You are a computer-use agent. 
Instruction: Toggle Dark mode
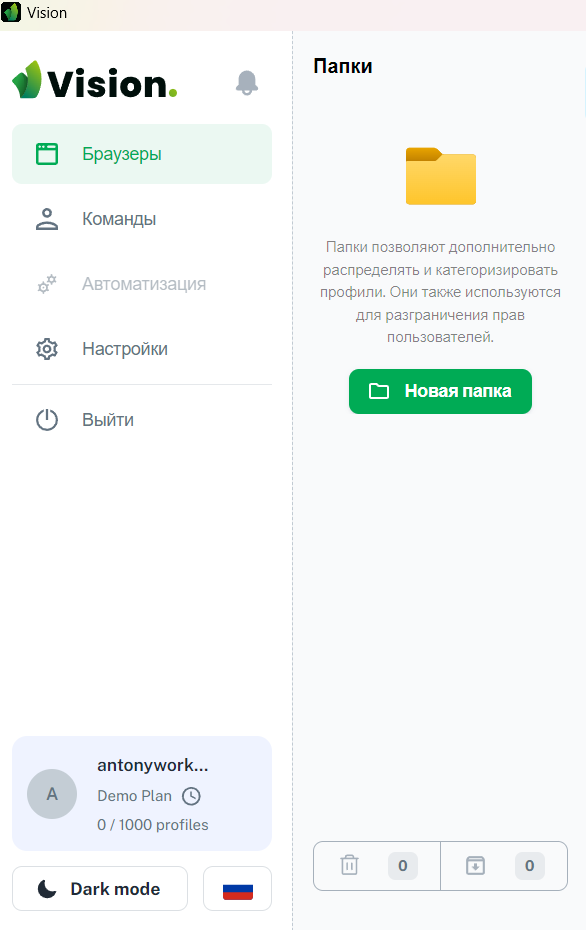coord(100,888)
